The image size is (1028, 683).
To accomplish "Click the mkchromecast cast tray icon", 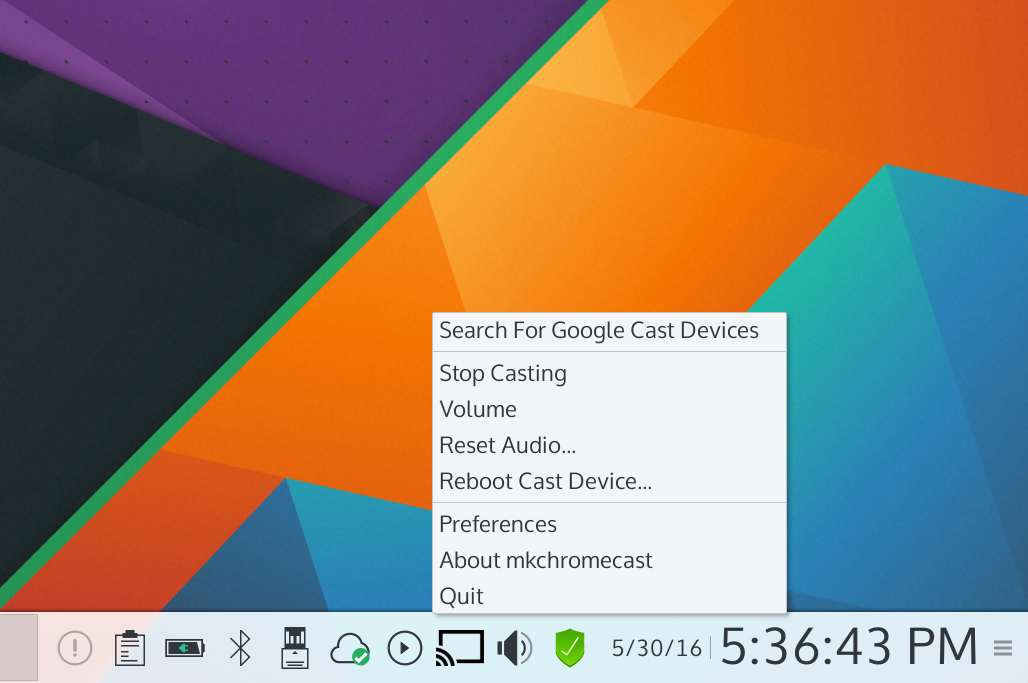I will (x=460, y=648).
